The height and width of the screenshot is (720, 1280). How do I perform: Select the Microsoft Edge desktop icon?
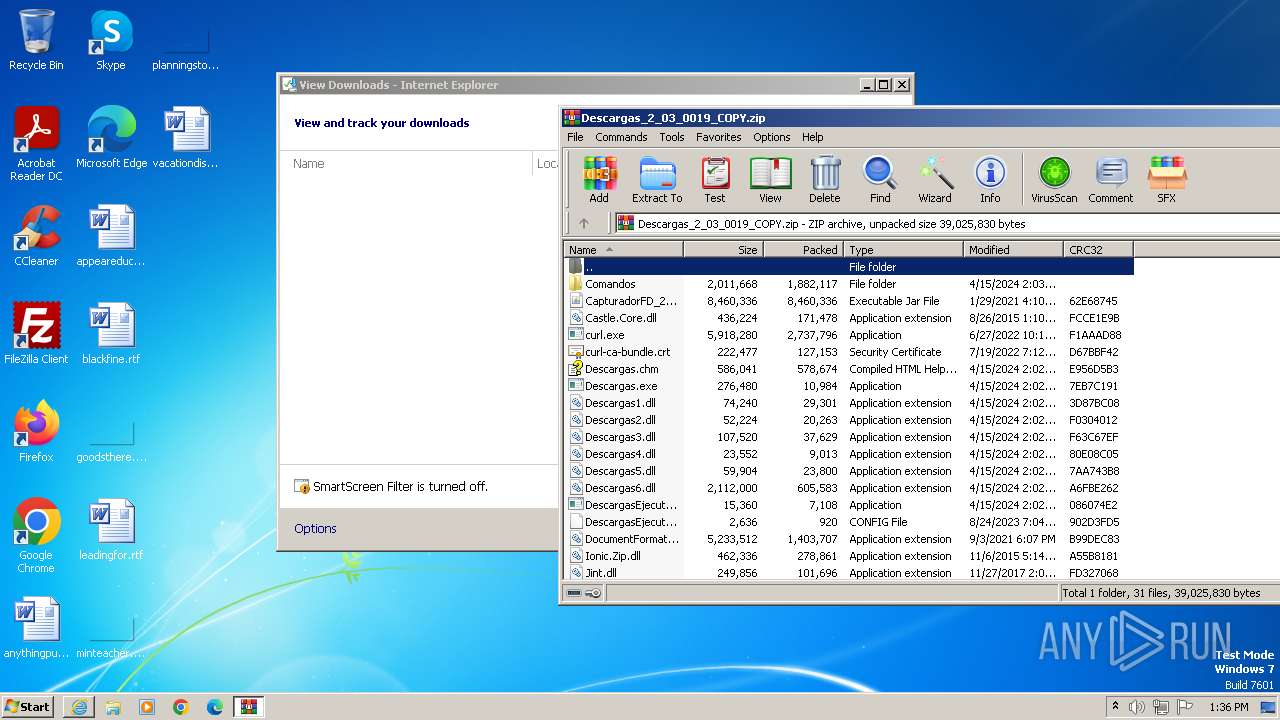click(x=111, y=138)
